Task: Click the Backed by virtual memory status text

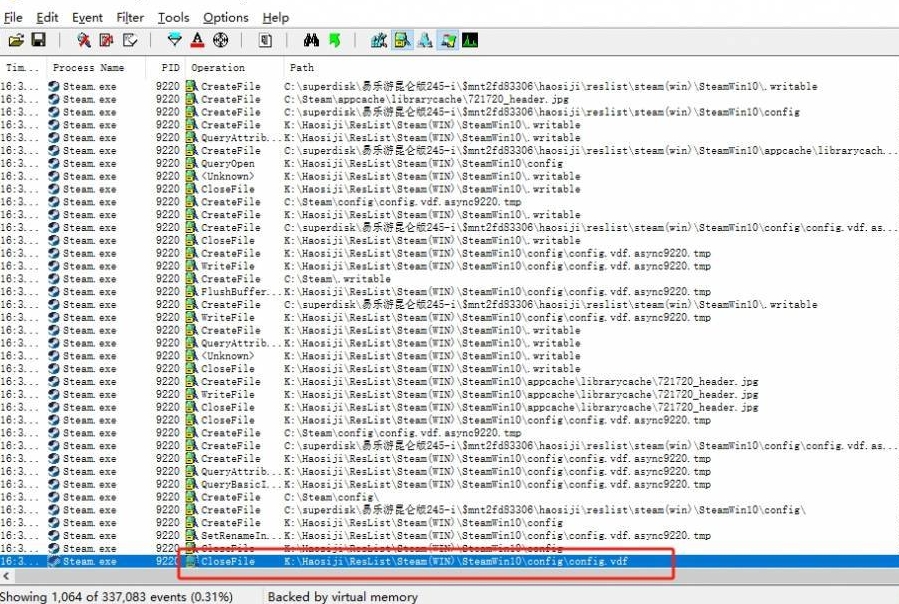Action: pyautogui.click(x=343, y=597)
